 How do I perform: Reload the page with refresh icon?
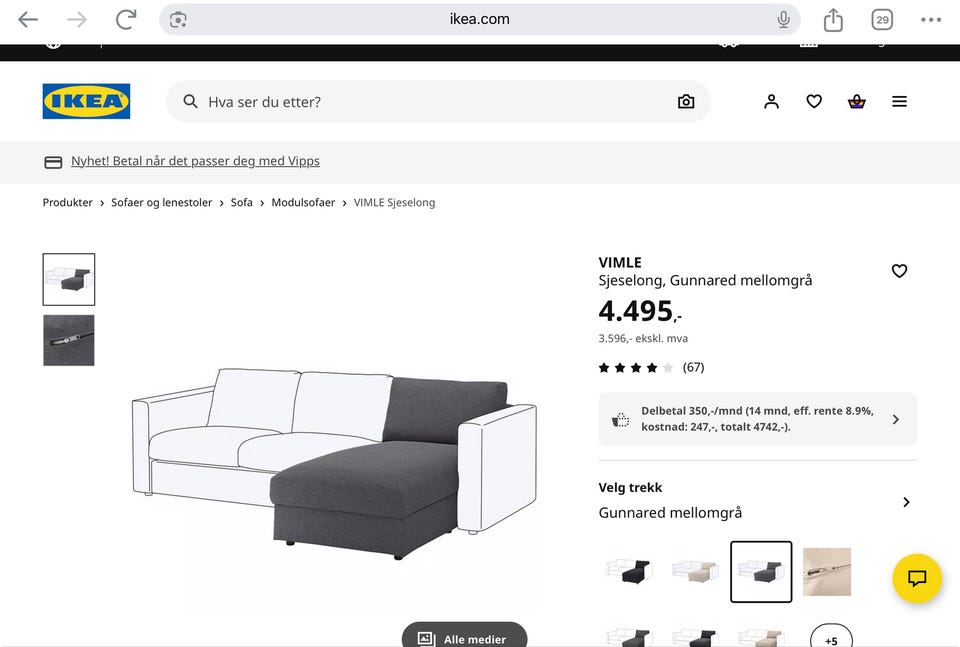[x=126, y=20]
